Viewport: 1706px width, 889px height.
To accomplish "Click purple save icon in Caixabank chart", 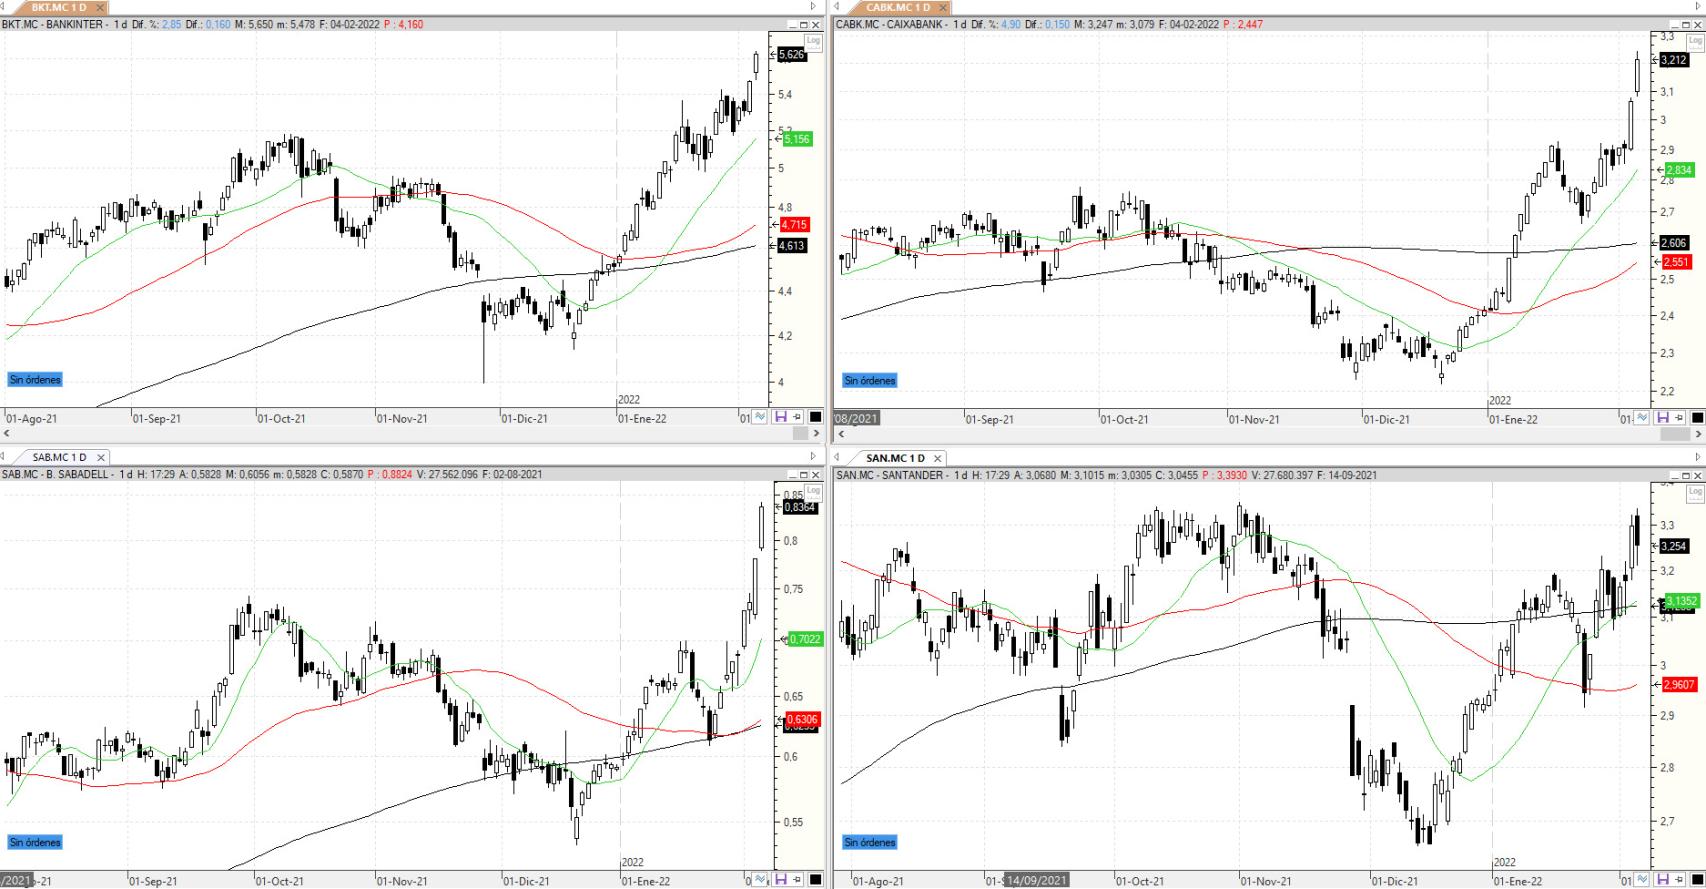I will click(1663, 418).
